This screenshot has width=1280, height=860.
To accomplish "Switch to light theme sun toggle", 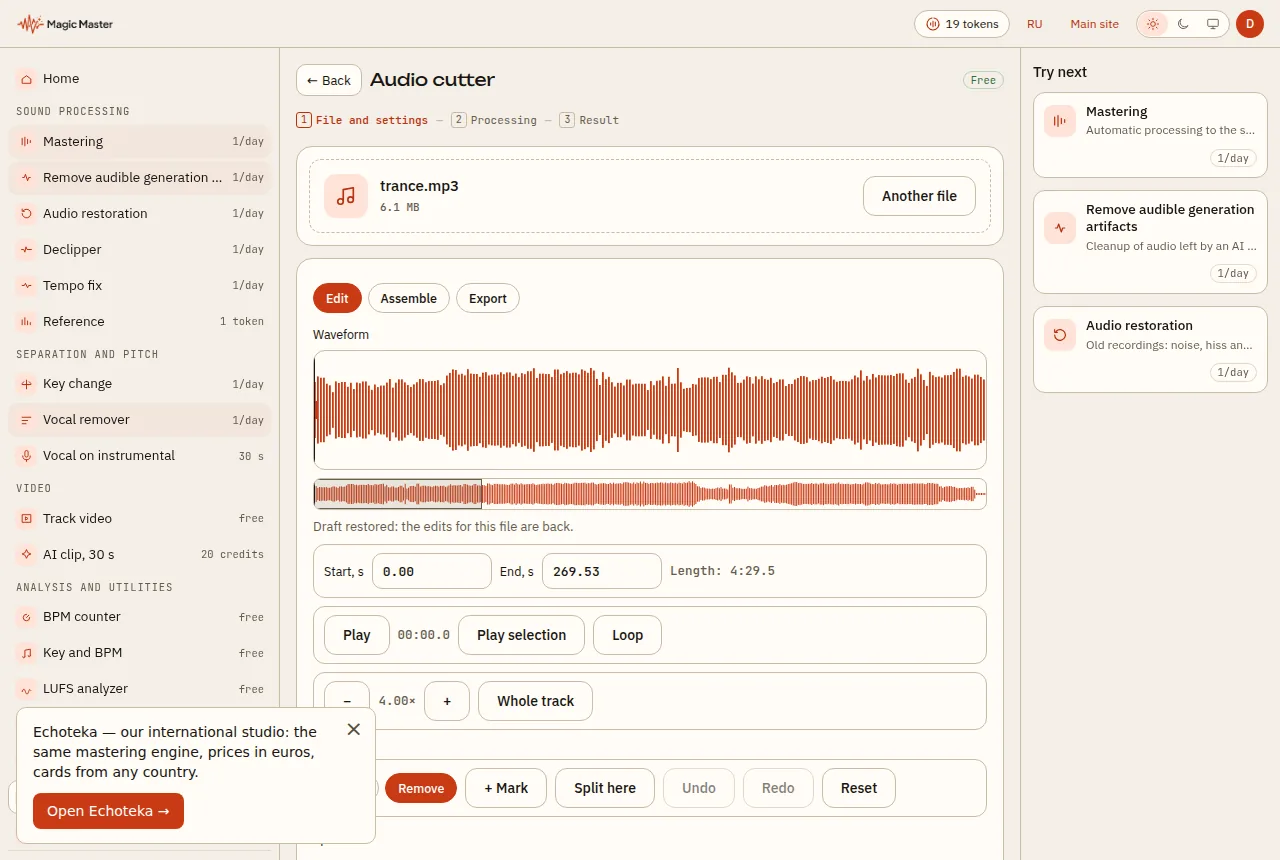I will [1153, 24].
